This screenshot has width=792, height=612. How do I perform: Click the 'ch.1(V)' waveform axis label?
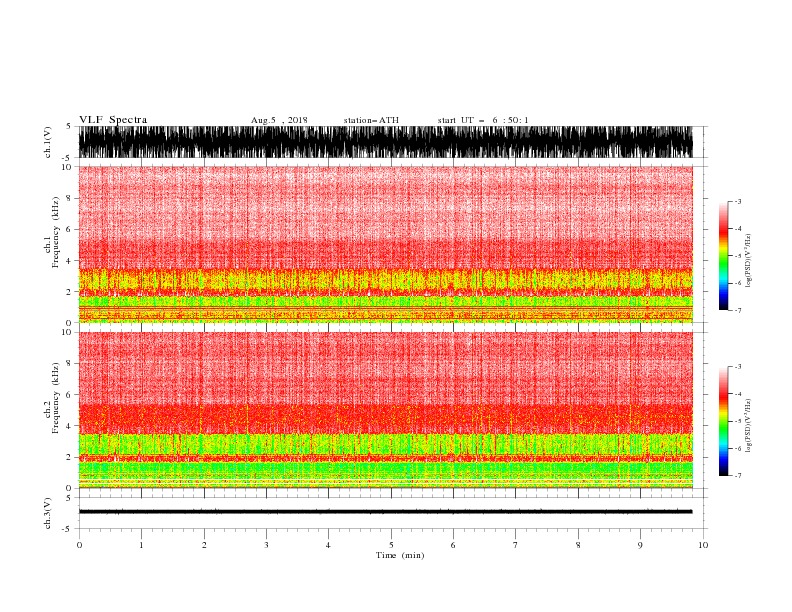pos(48,142)
